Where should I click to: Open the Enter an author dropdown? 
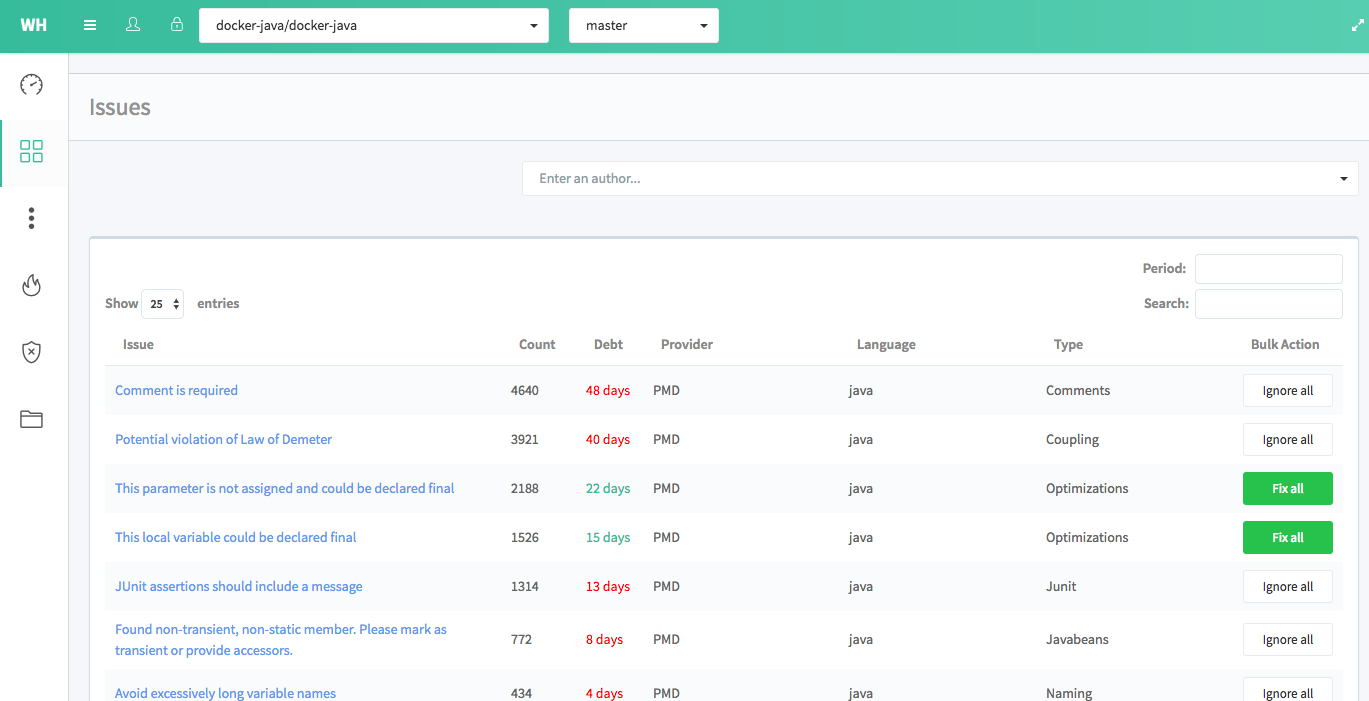[939, 179]
